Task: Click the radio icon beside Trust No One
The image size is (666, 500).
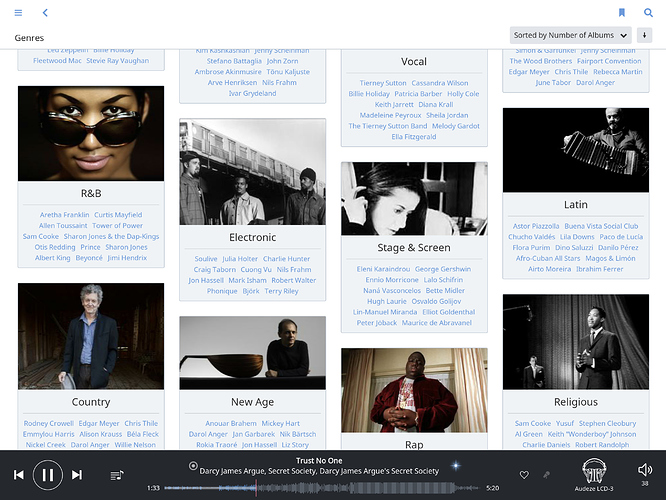Action: click(193, 466)
